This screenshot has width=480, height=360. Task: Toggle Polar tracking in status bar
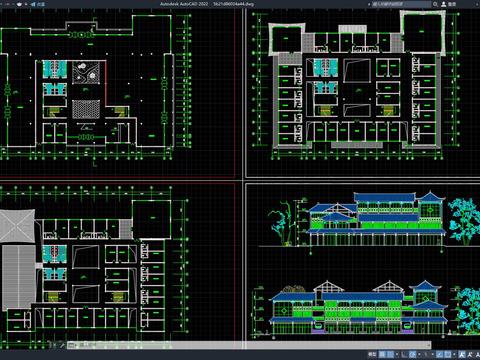pos(413,354)
